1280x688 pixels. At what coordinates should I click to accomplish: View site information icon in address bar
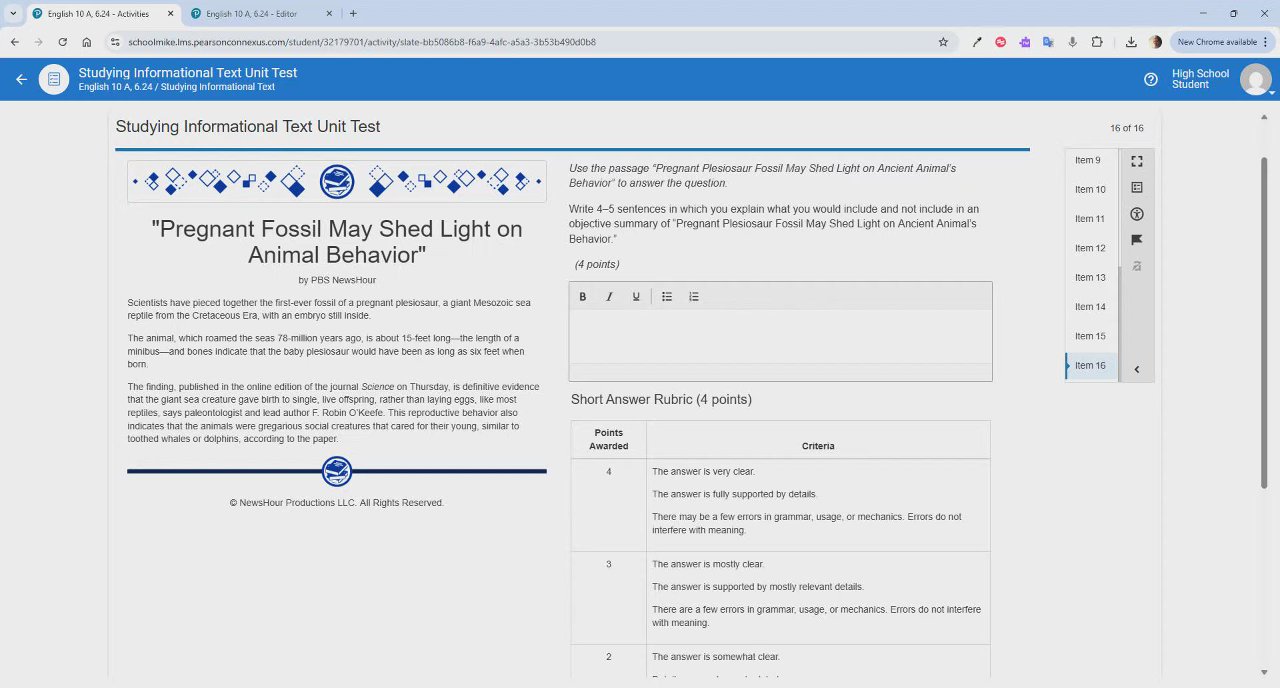(115, 42)
